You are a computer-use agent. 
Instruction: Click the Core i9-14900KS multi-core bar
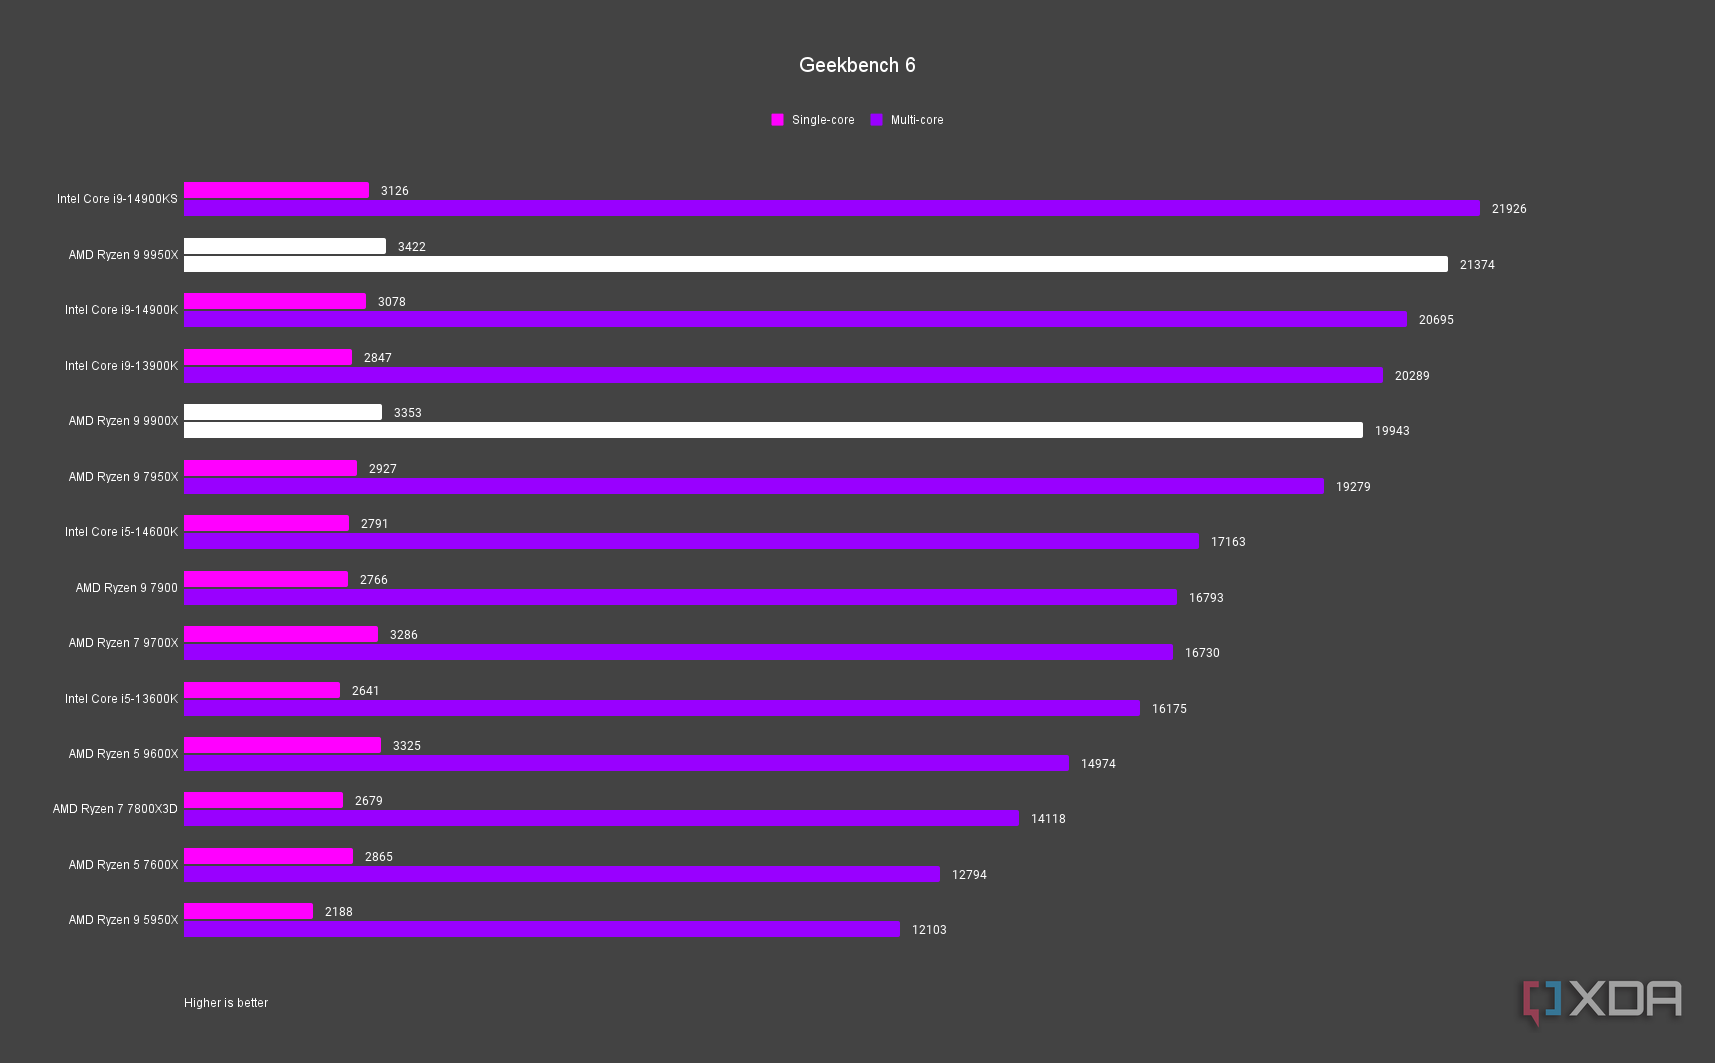(831, 208)
